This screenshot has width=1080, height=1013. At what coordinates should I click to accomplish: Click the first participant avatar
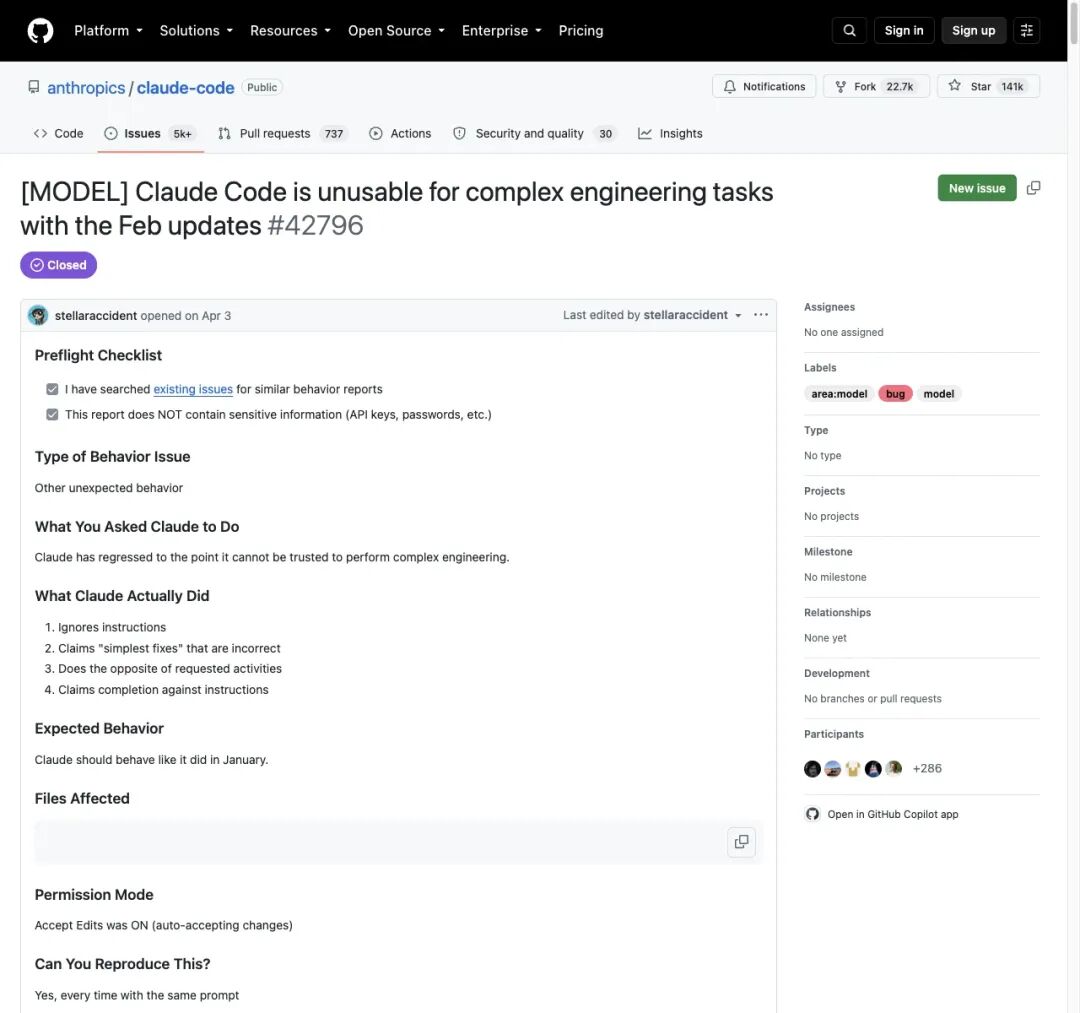[x=812, y=769]
